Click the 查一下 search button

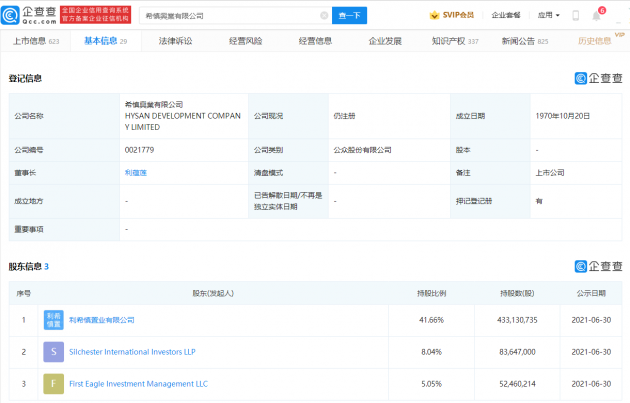(x=349, y=16)
